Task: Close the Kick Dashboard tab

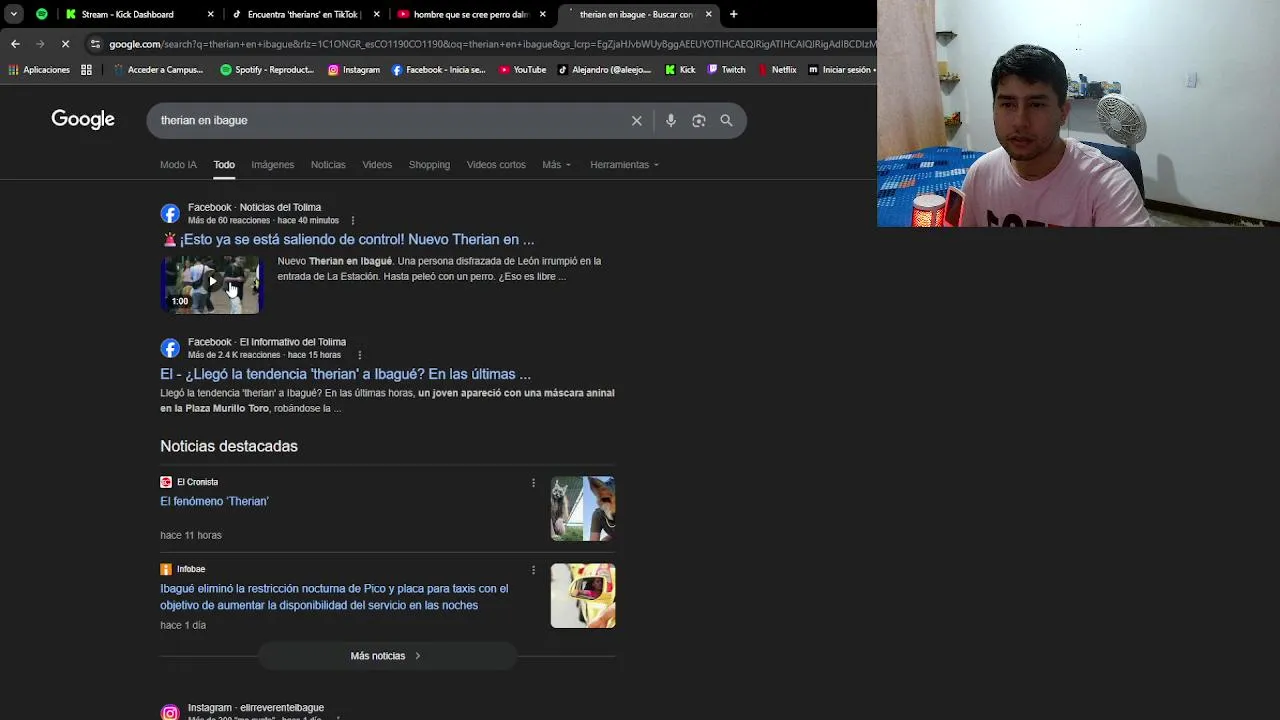Action: tap(210, 14)
